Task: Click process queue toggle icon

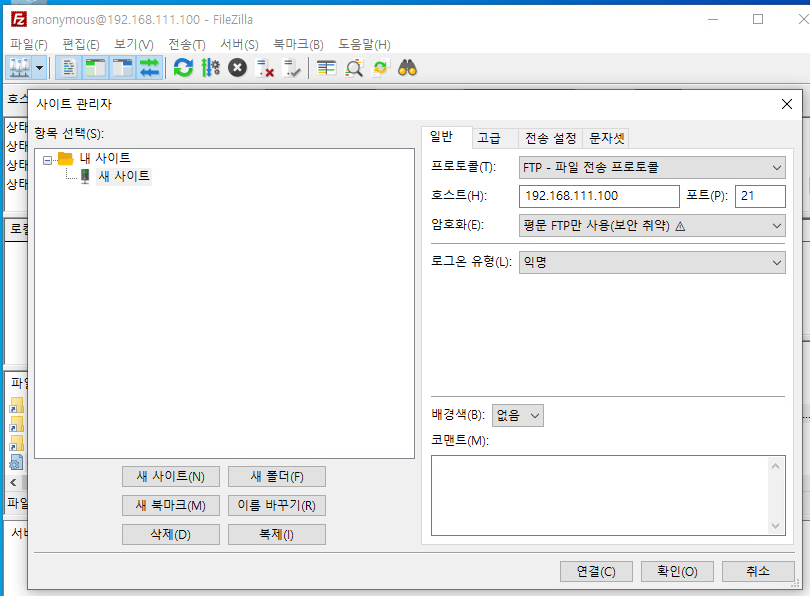Action: pyautogui.click(x=210, y=68)
